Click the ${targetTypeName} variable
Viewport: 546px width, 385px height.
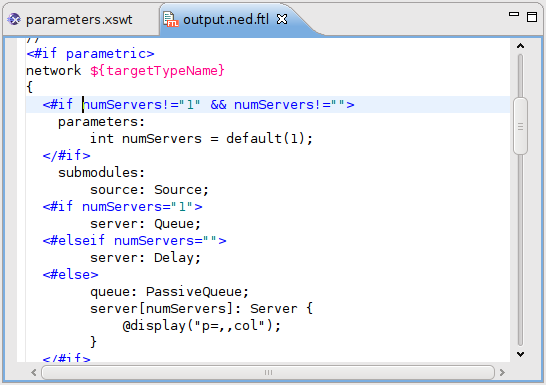[x=157, y=71]
